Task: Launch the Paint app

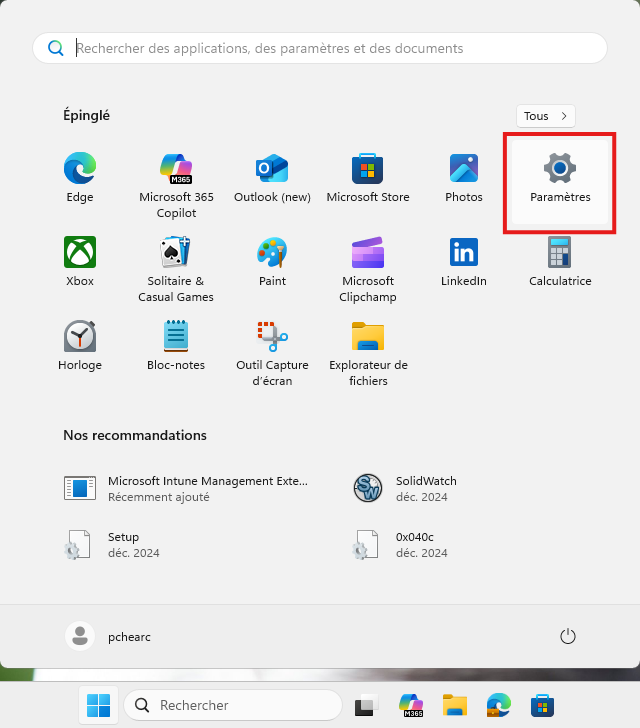Action: [x=272, y=262]
